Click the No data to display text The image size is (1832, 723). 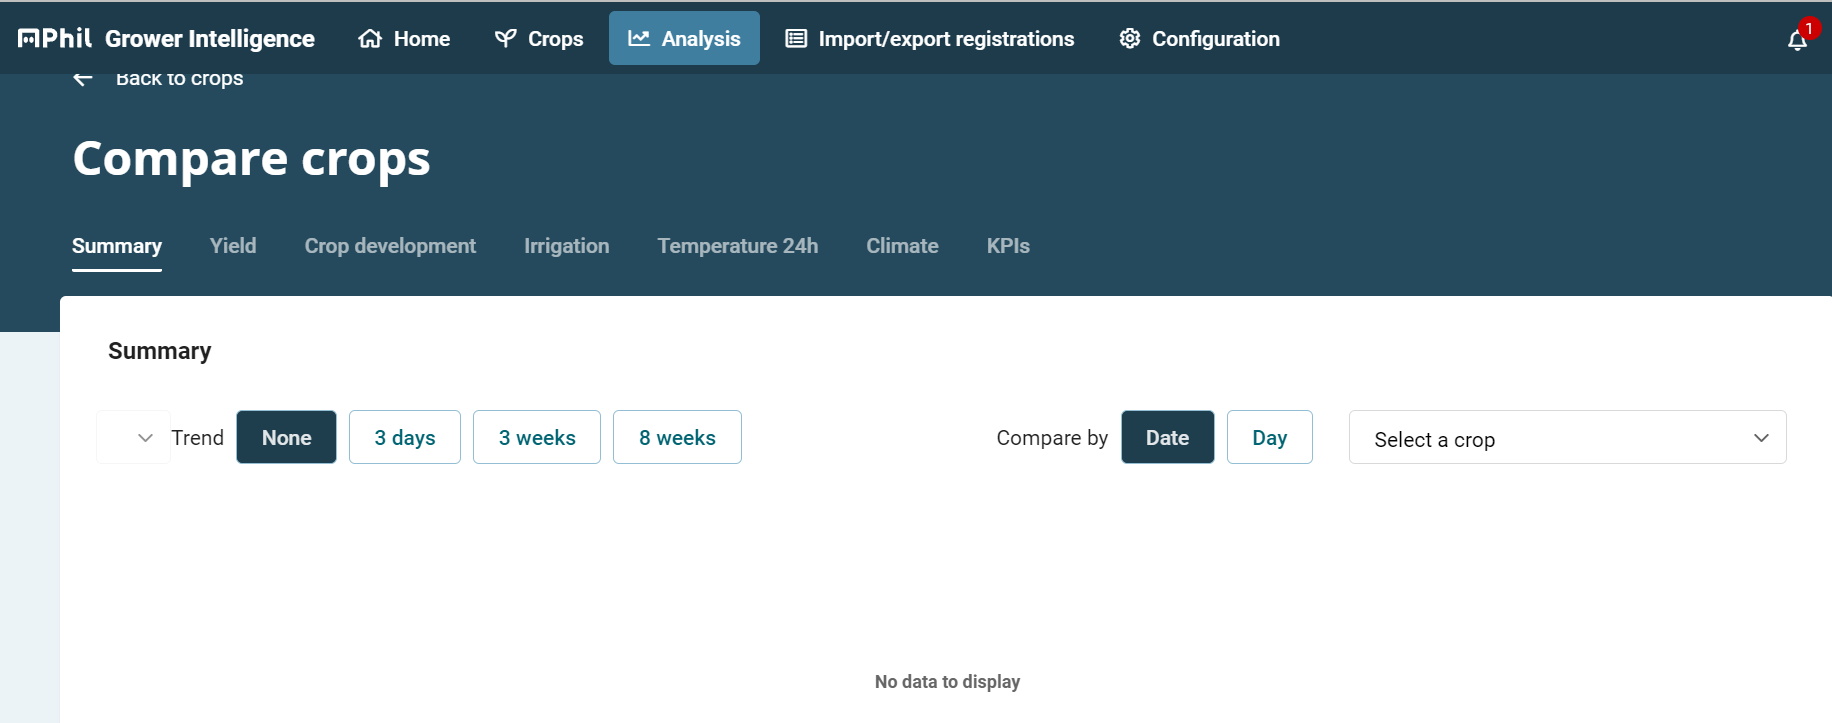point(947,682)
